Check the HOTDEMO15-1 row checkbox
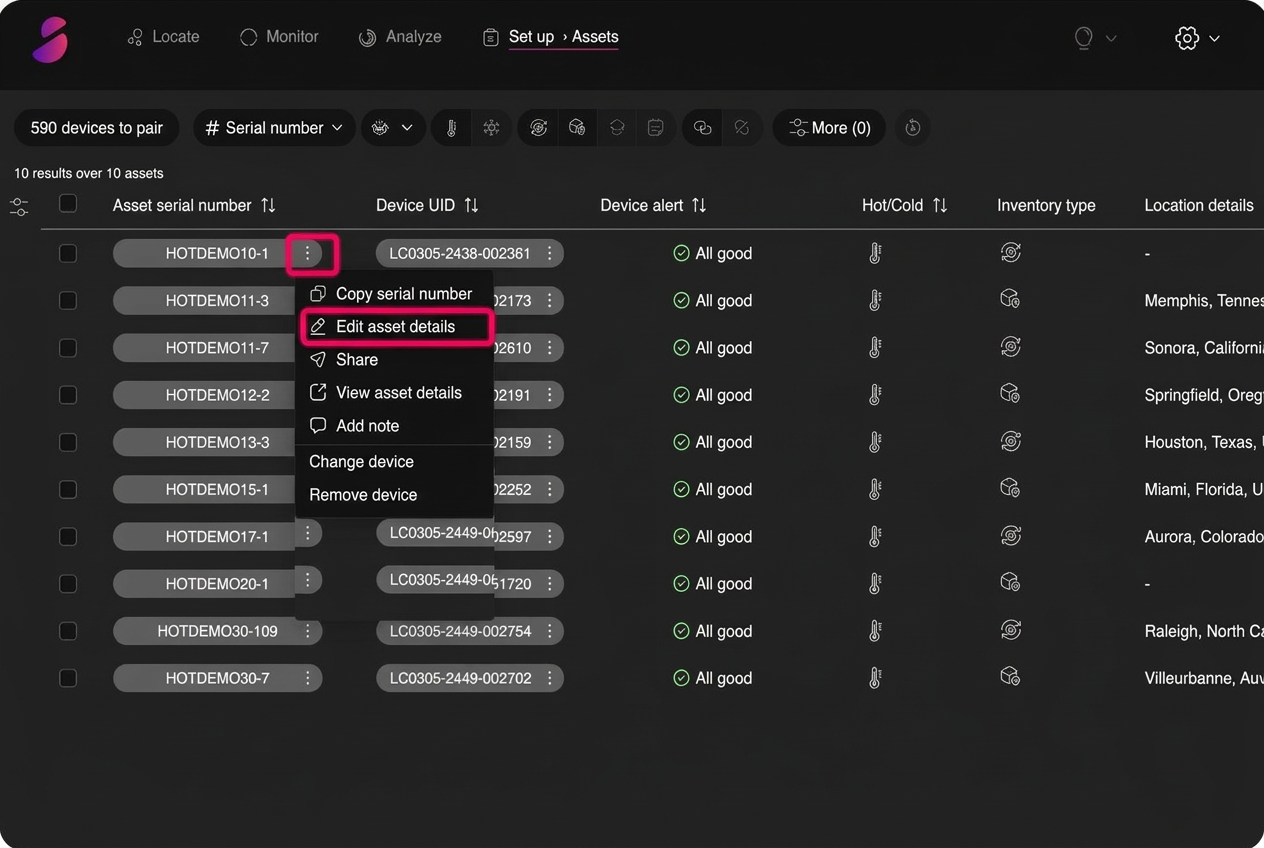The width and height of the screenshot is (1264, 848). [x=68, y=489]
